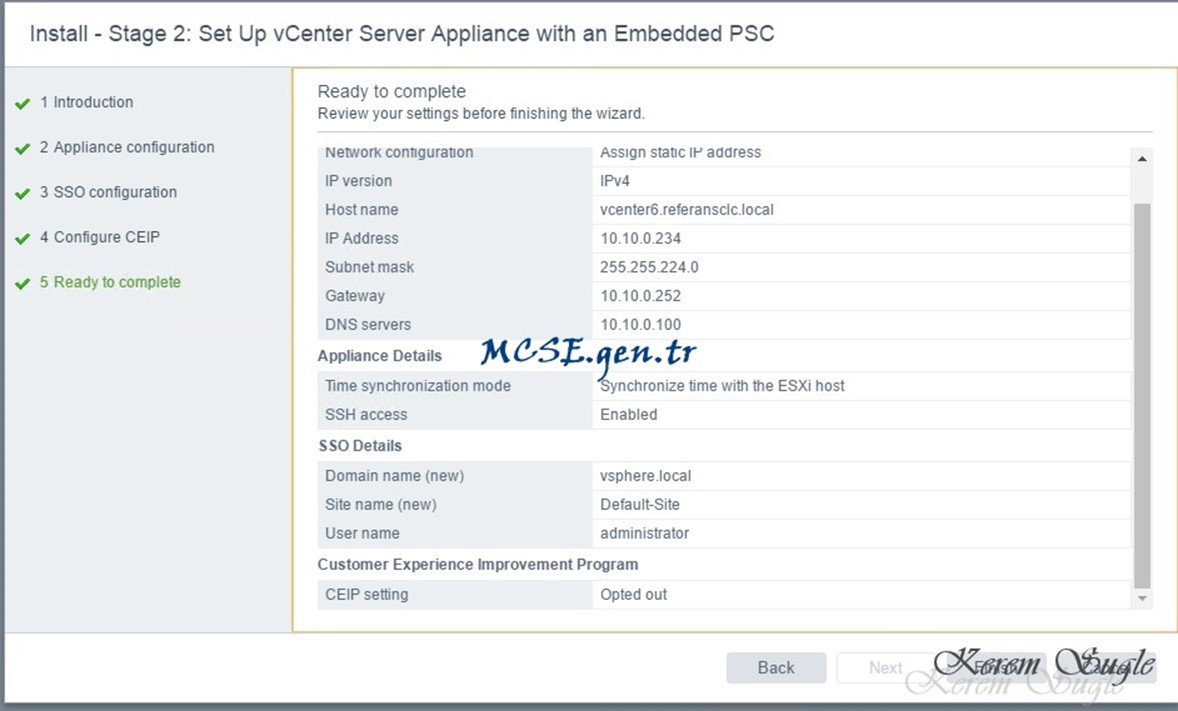This screenshot has height=711, width=1178.
Task: Click the "CEIP setting" label
Action: coord(367,595)
